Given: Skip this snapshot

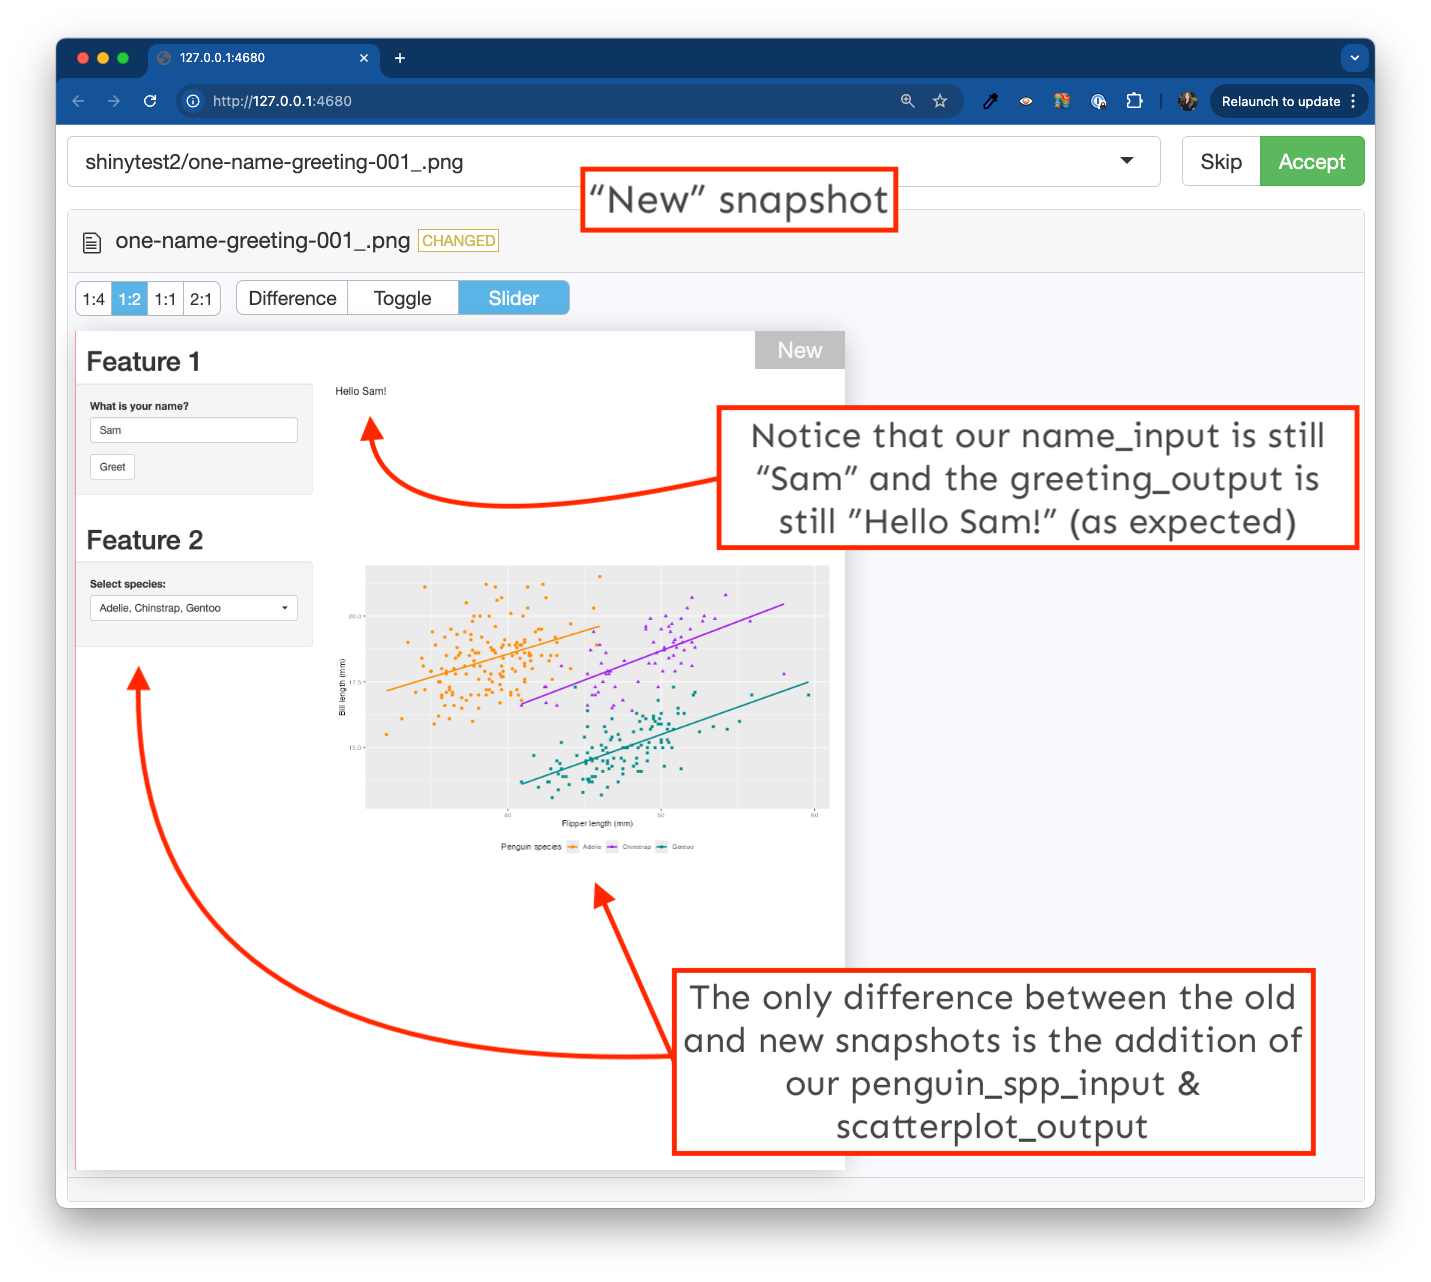Looking at the screenshot, I should [x=1221, y=162].
